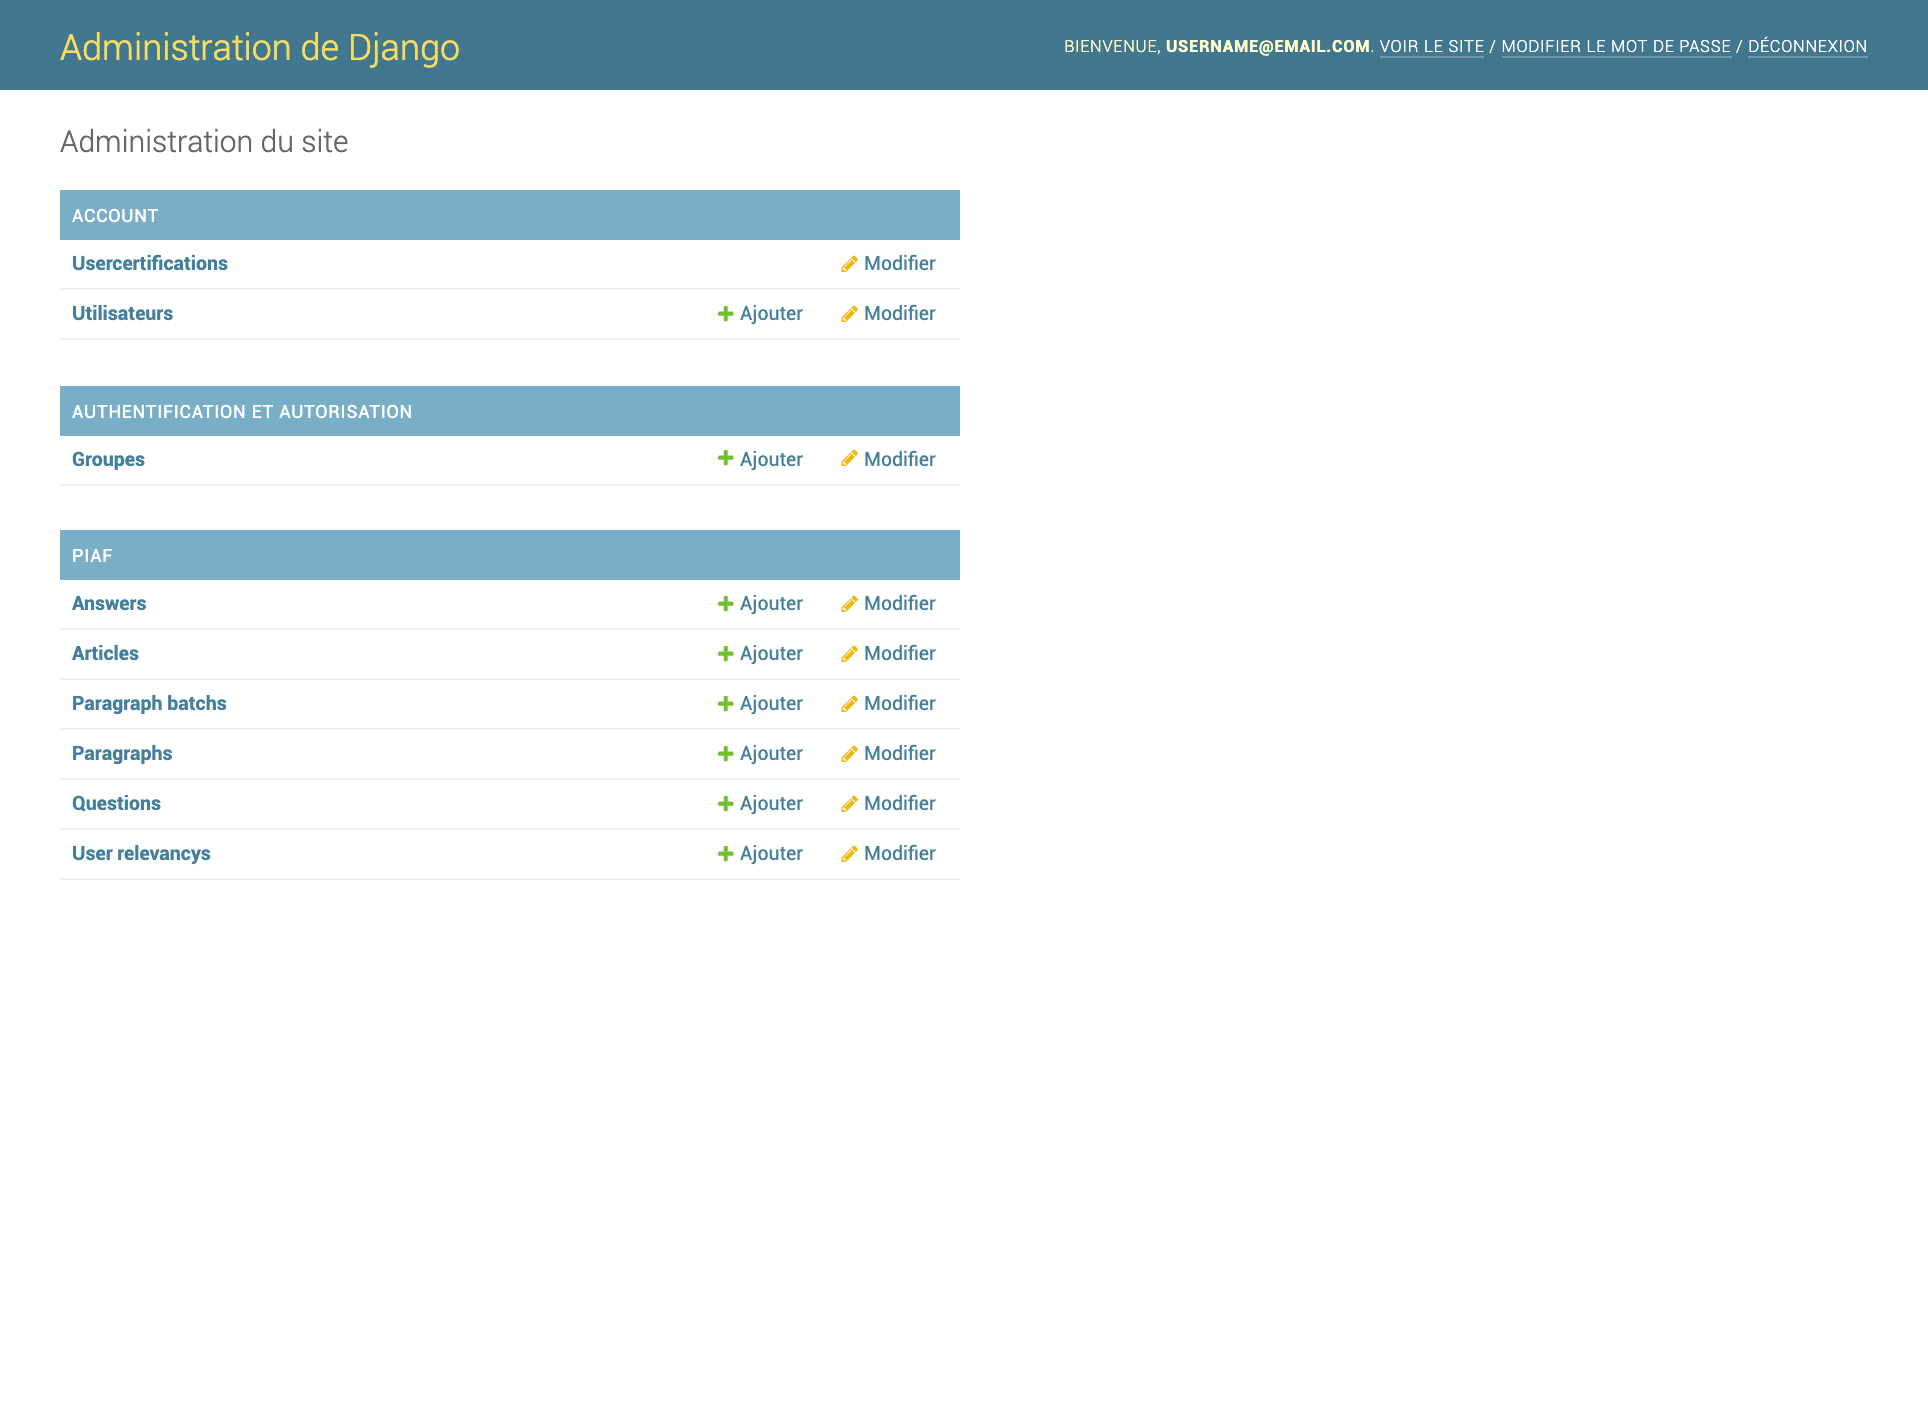Click Modifier text for User relevancys
The image size is (1928, 1417).
pyautogui.click(x=900, y=854)
